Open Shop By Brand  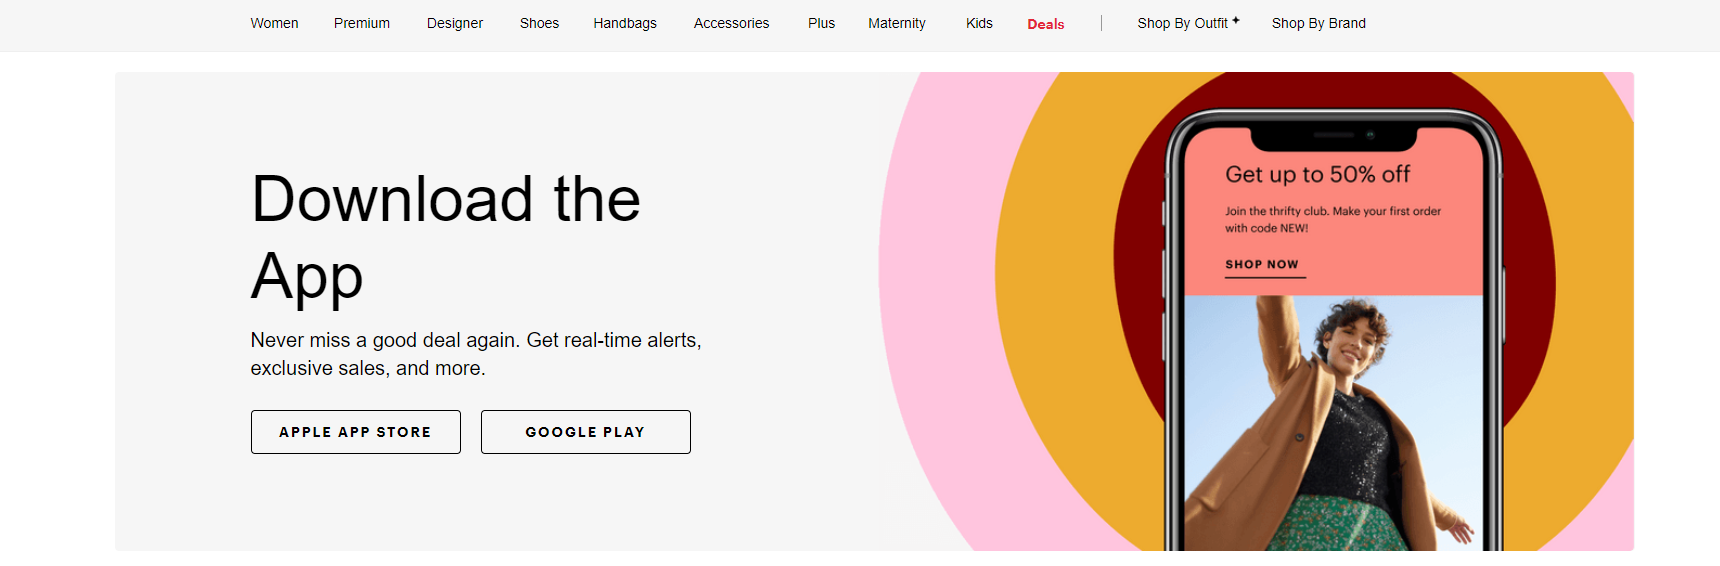tap(1318, 23)
